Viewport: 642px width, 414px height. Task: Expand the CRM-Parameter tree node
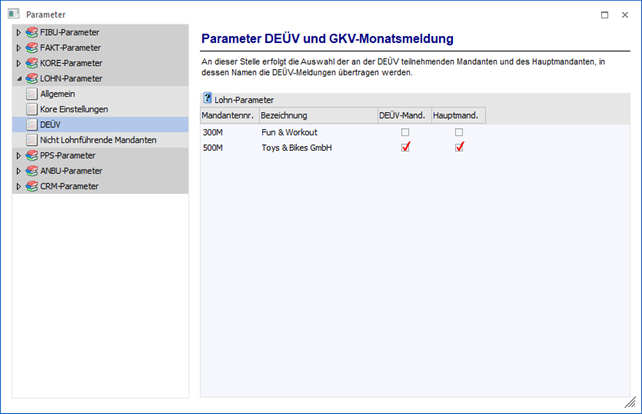coord(18,186)
